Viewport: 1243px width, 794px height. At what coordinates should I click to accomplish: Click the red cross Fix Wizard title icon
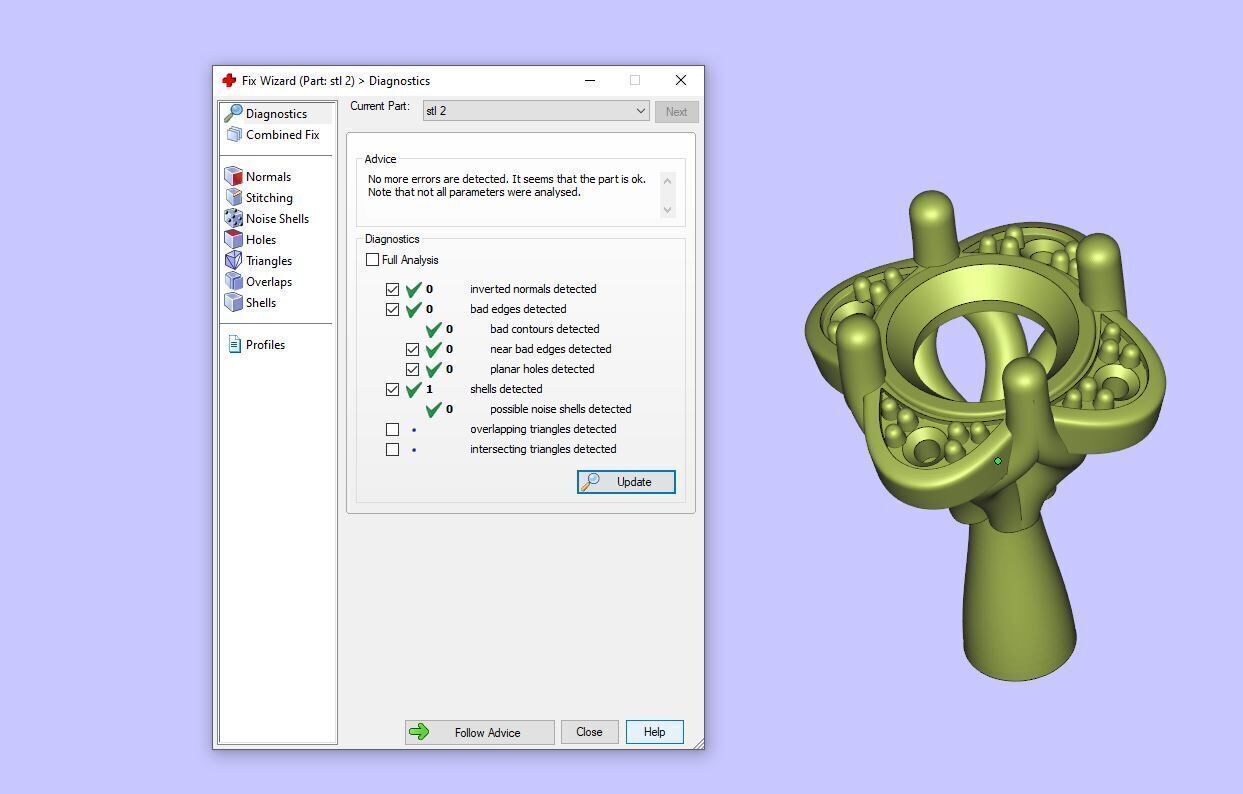coord(229,80)
